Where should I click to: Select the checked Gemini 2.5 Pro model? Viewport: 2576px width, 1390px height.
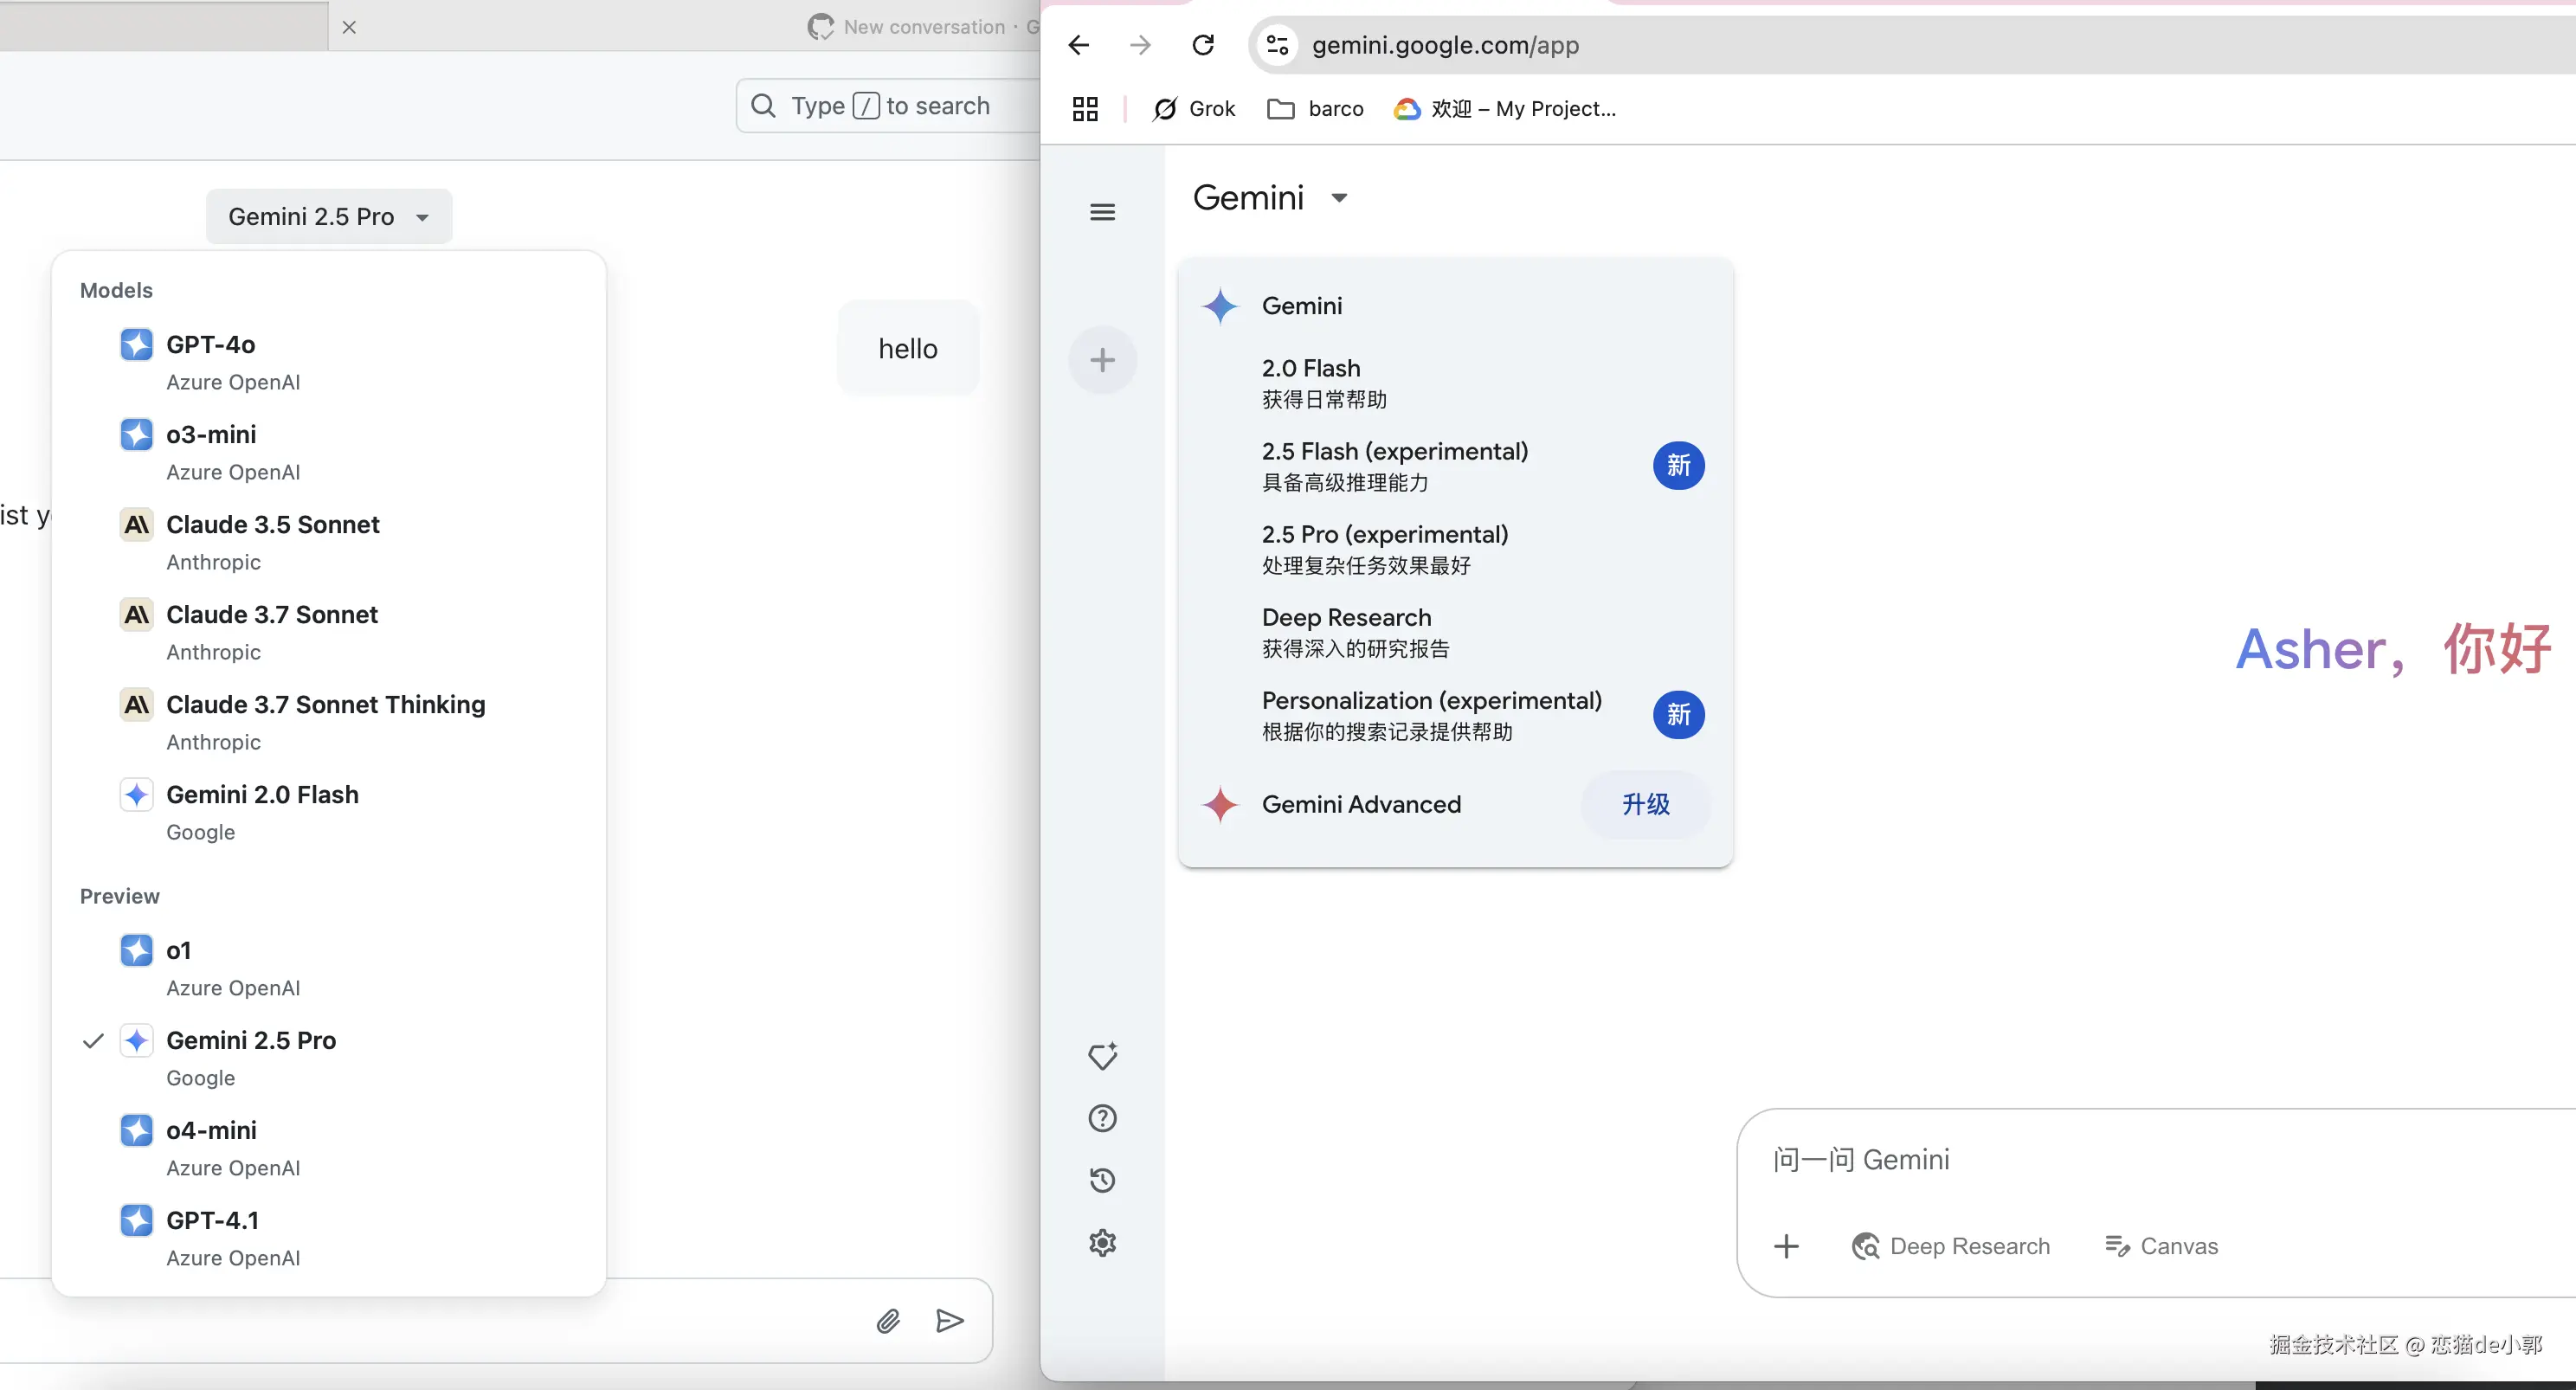(250, 1041)
